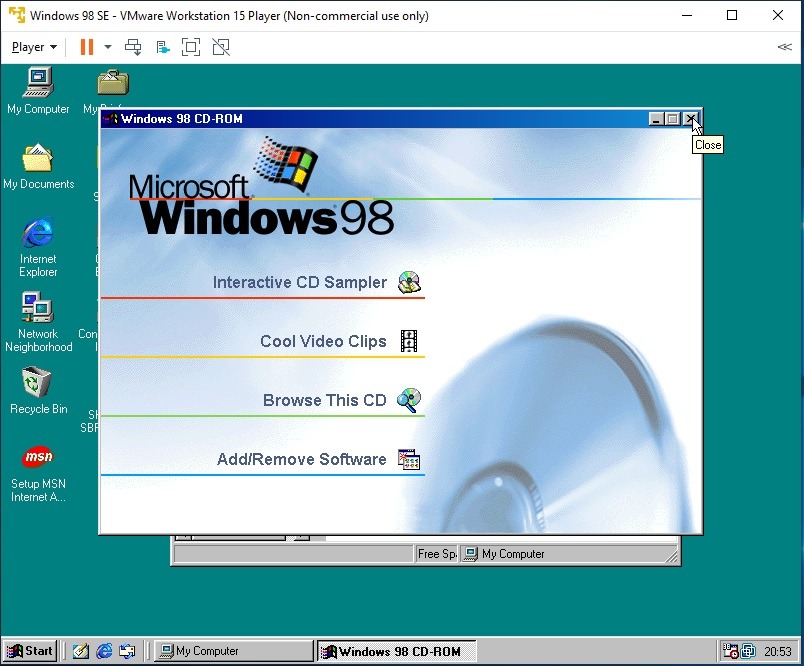Click the 20:53 taskbar clock
Viewport: 804px width, 666px height.
(778, 651)
